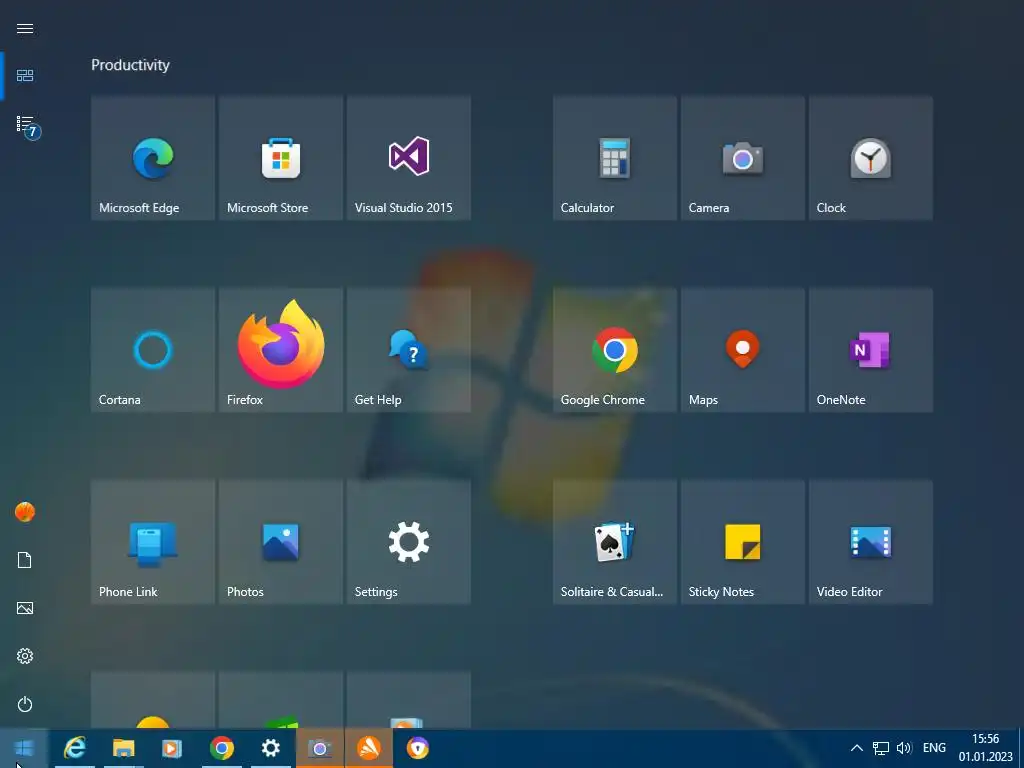The height and width of the screenshot is (768, 1024).
Task: Open the Photos tile
Action: point(281,542)
